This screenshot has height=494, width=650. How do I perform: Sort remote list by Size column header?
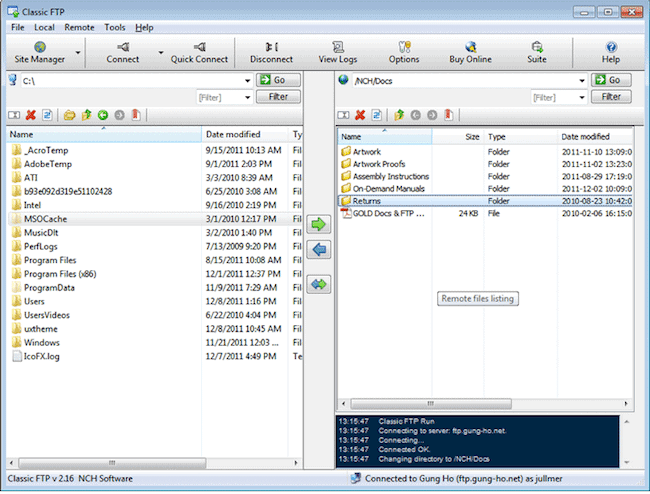458,136
